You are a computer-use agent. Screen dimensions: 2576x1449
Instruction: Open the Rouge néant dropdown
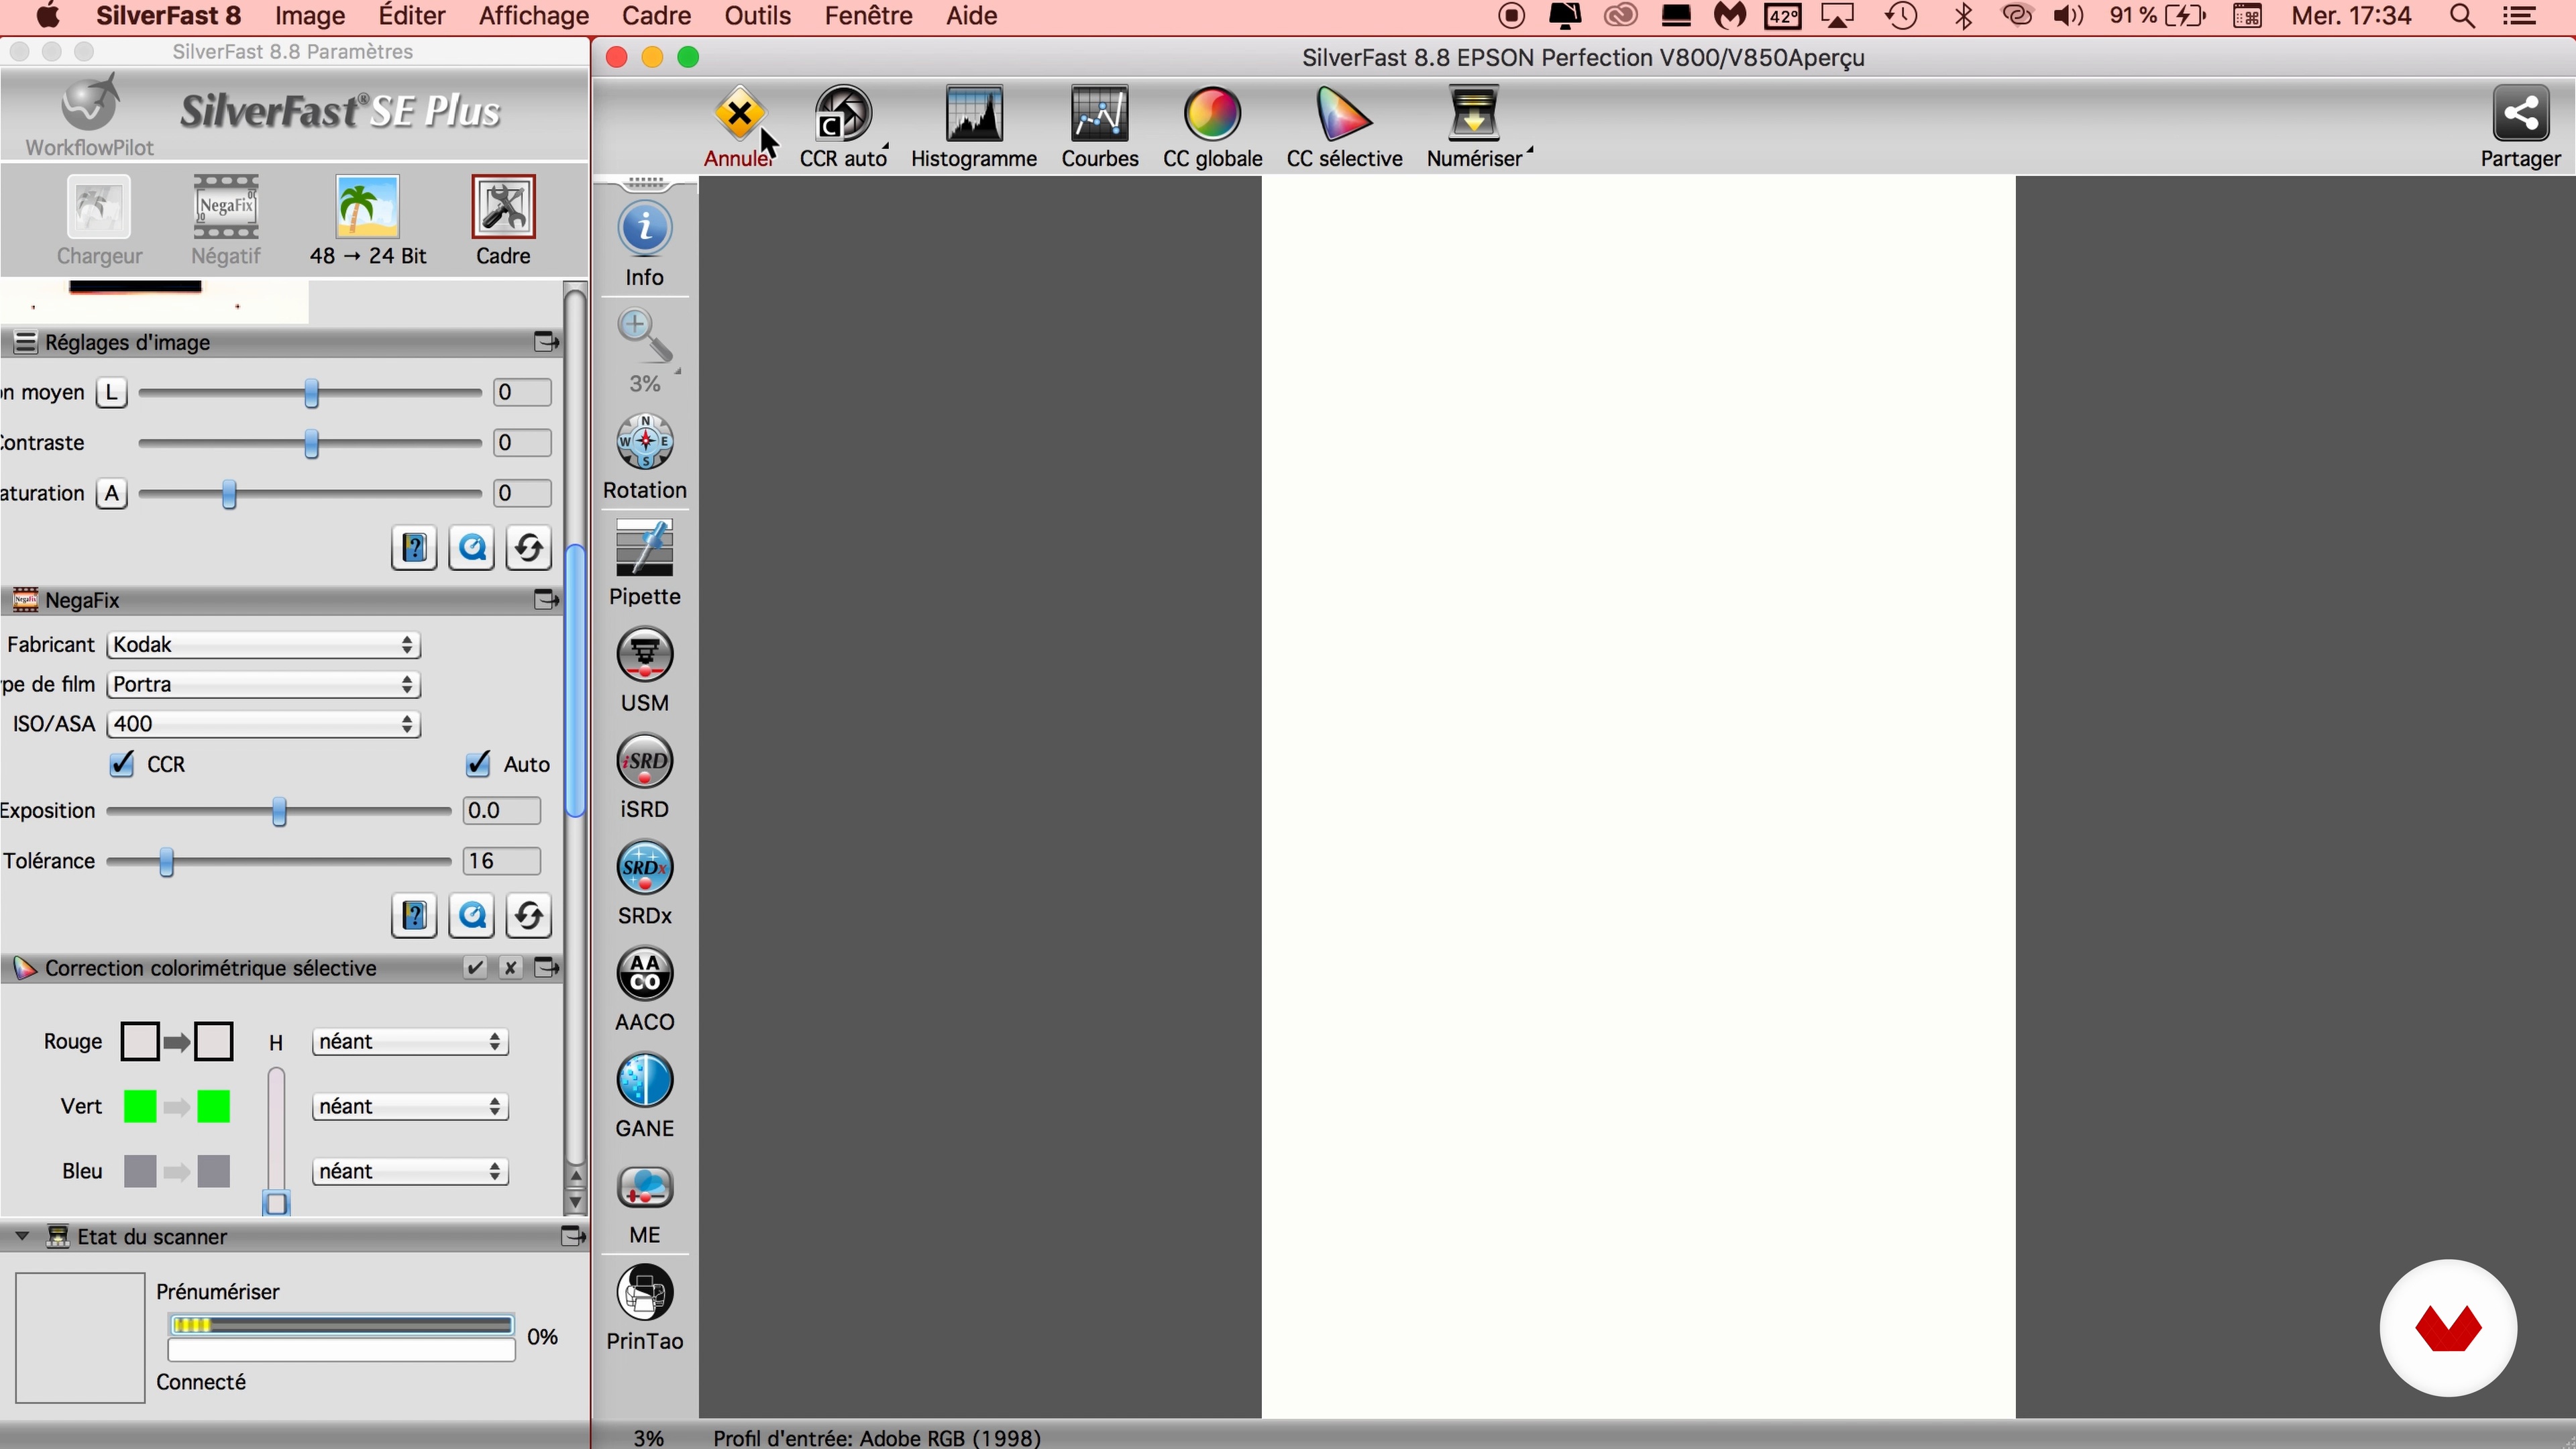(410, 1042)
